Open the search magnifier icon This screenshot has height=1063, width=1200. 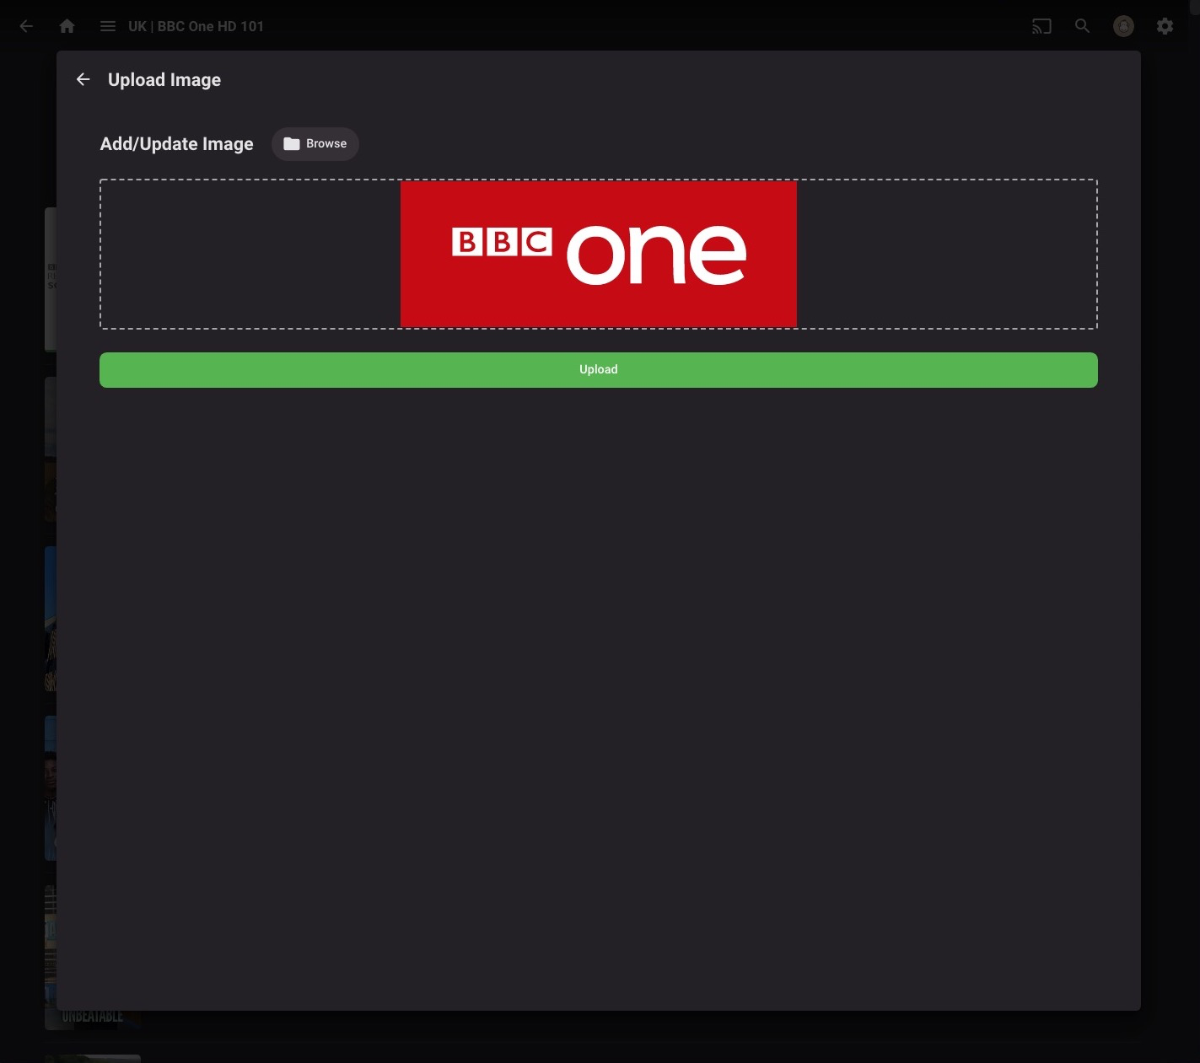click(1083, 26)
